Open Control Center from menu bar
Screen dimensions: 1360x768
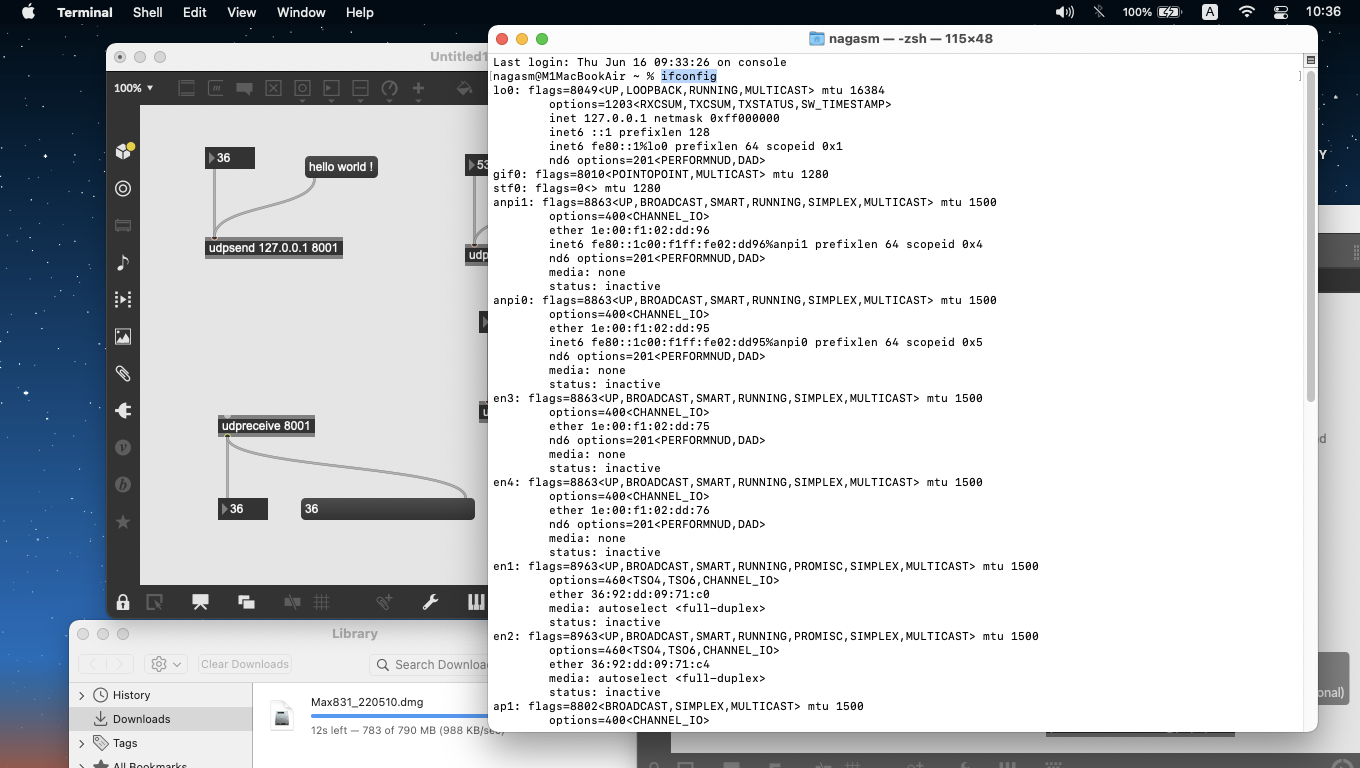click(1281, 12)
